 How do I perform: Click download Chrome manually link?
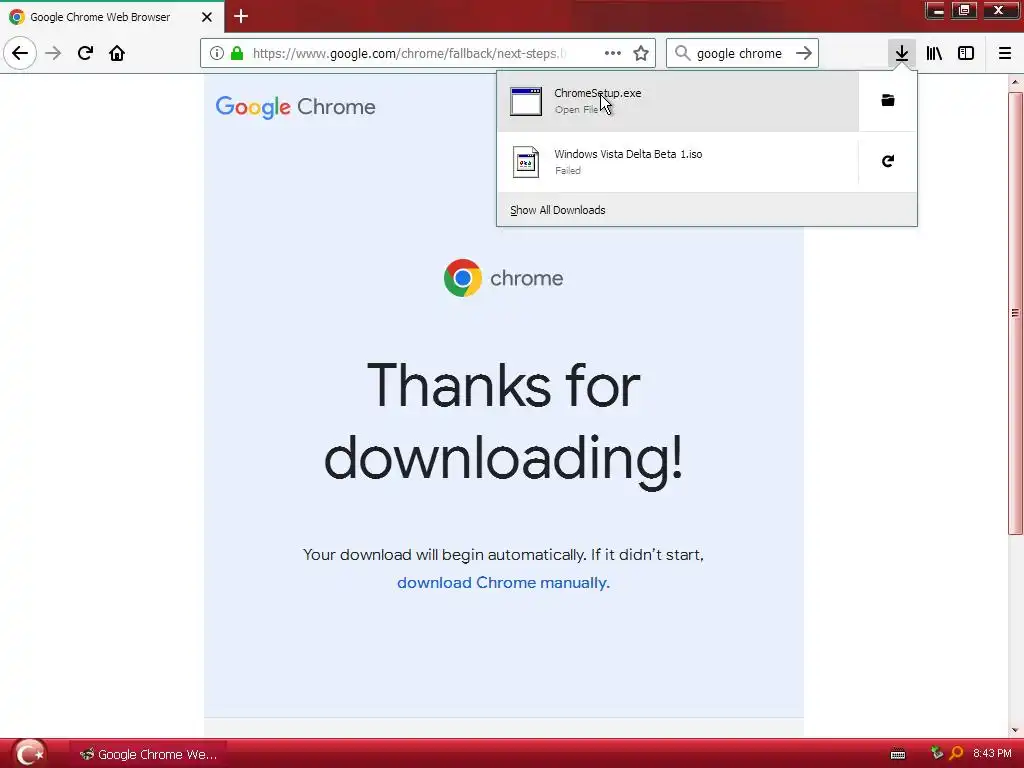(x=504, y=583)
